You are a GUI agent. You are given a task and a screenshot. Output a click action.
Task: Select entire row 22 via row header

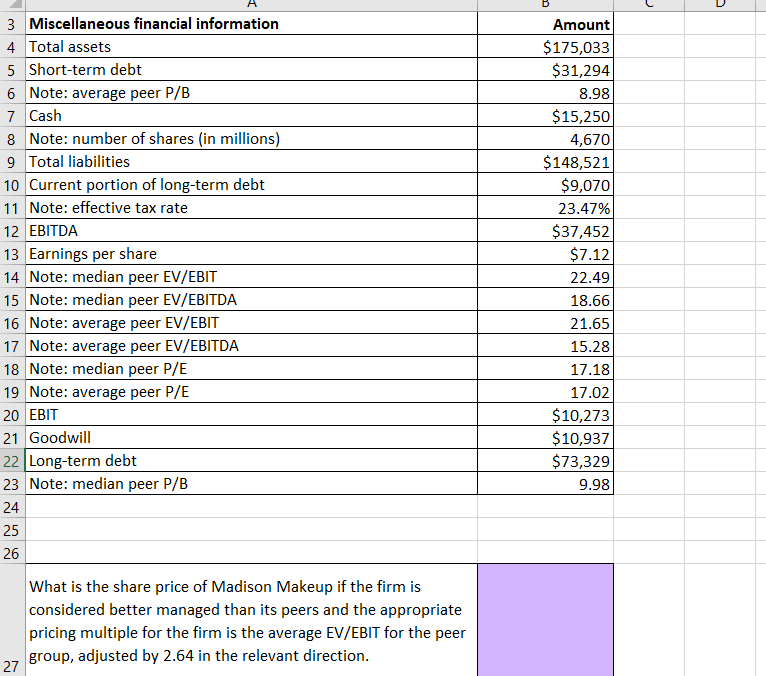click(12, 460)
